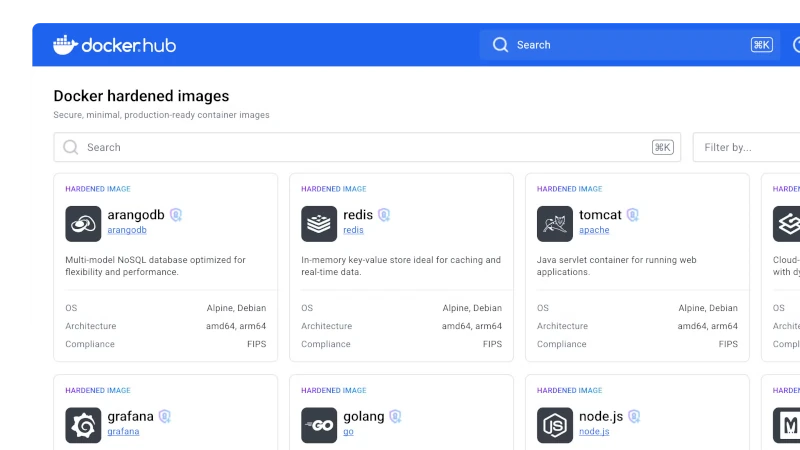
Task: Click the golang card title
Action: click(x=363, y=416)
